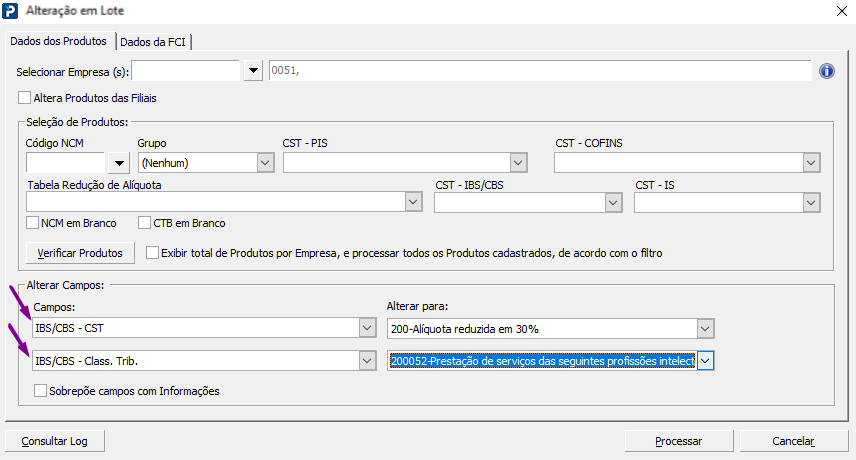856x460 pixels.
Task: Open the CST - IS dropdown
Action: (811, 203)
